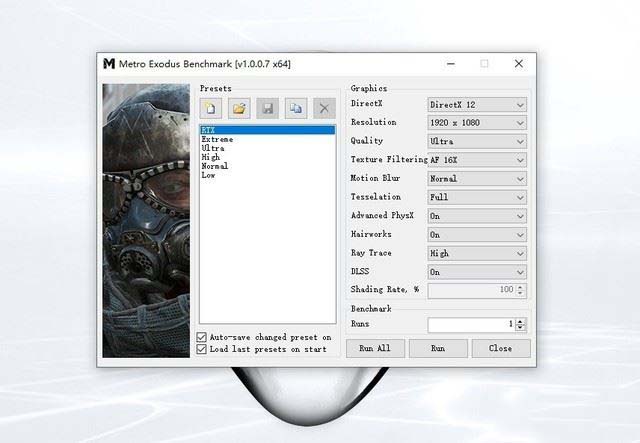Open the Quality dropdown
This screenshot has width=640, height=443.
click(x=477, y=142)
